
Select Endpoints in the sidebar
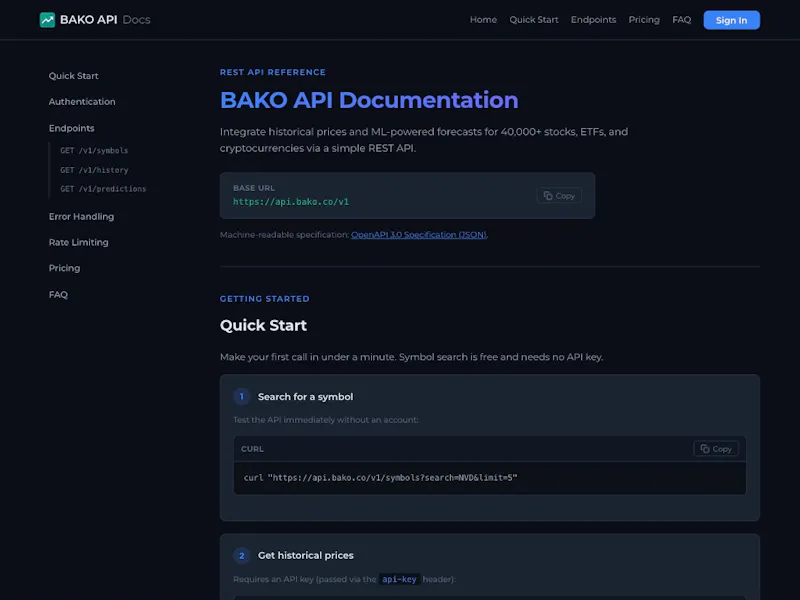pos(71,128)
